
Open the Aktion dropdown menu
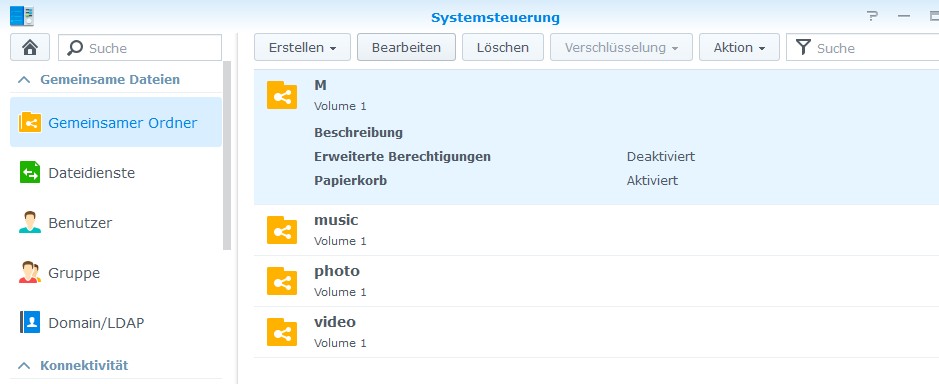point(739,47)
